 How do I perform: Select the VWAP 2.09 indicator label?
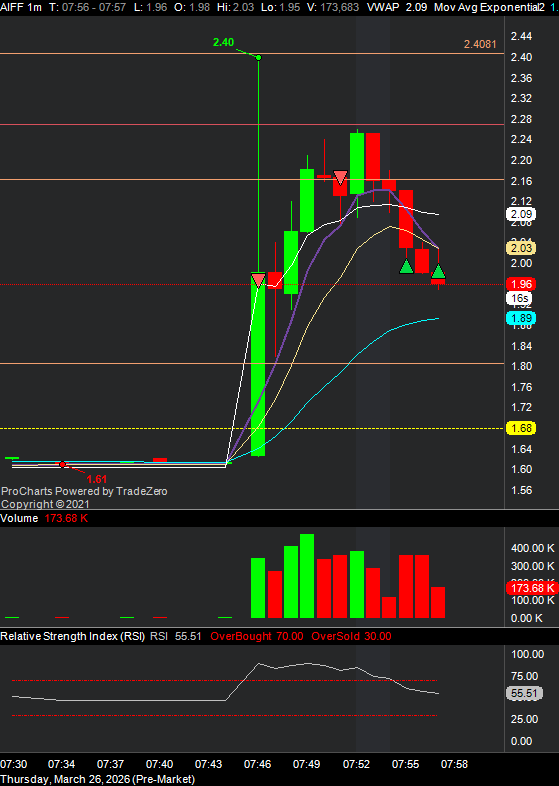click(x=398, y=8)
